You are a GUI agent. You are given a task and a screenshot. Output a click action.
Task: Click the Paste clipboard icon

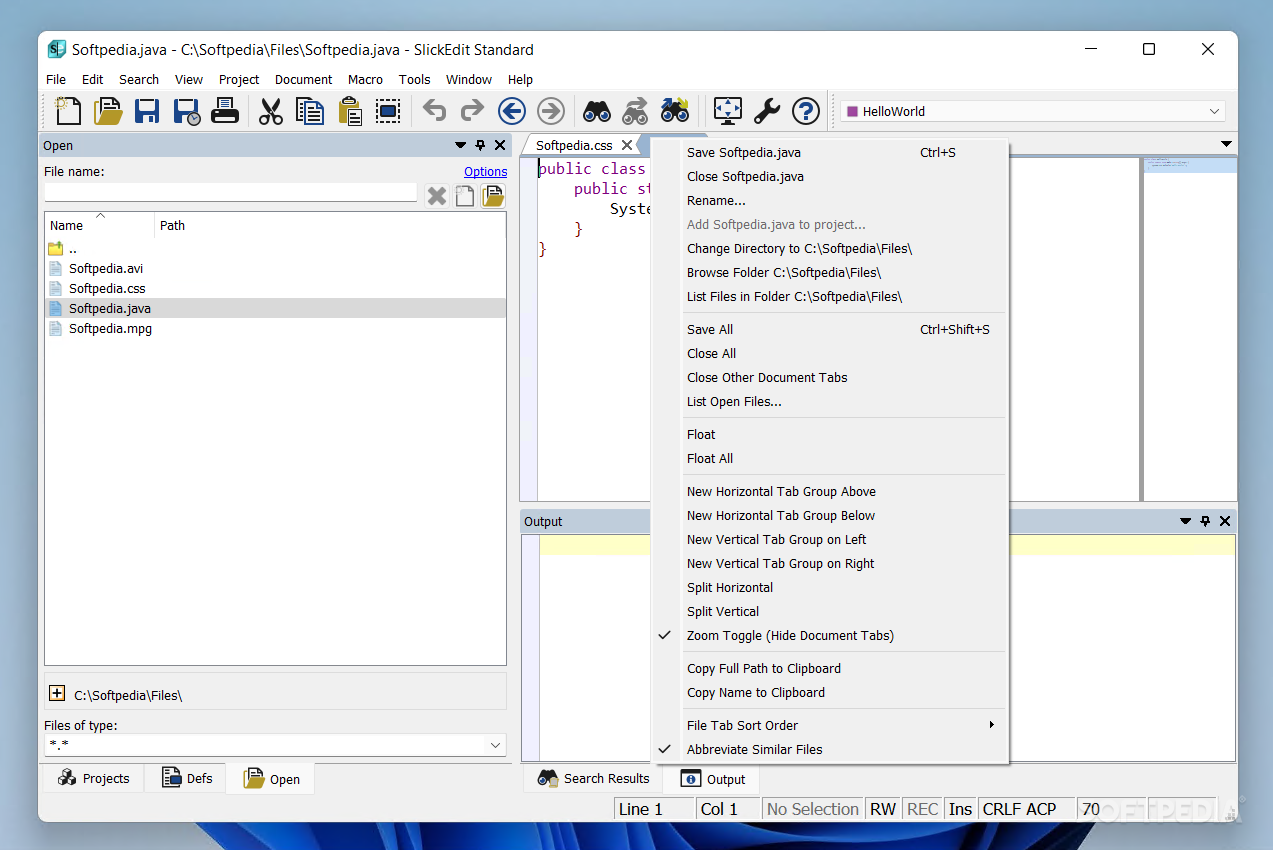[349, 110]
